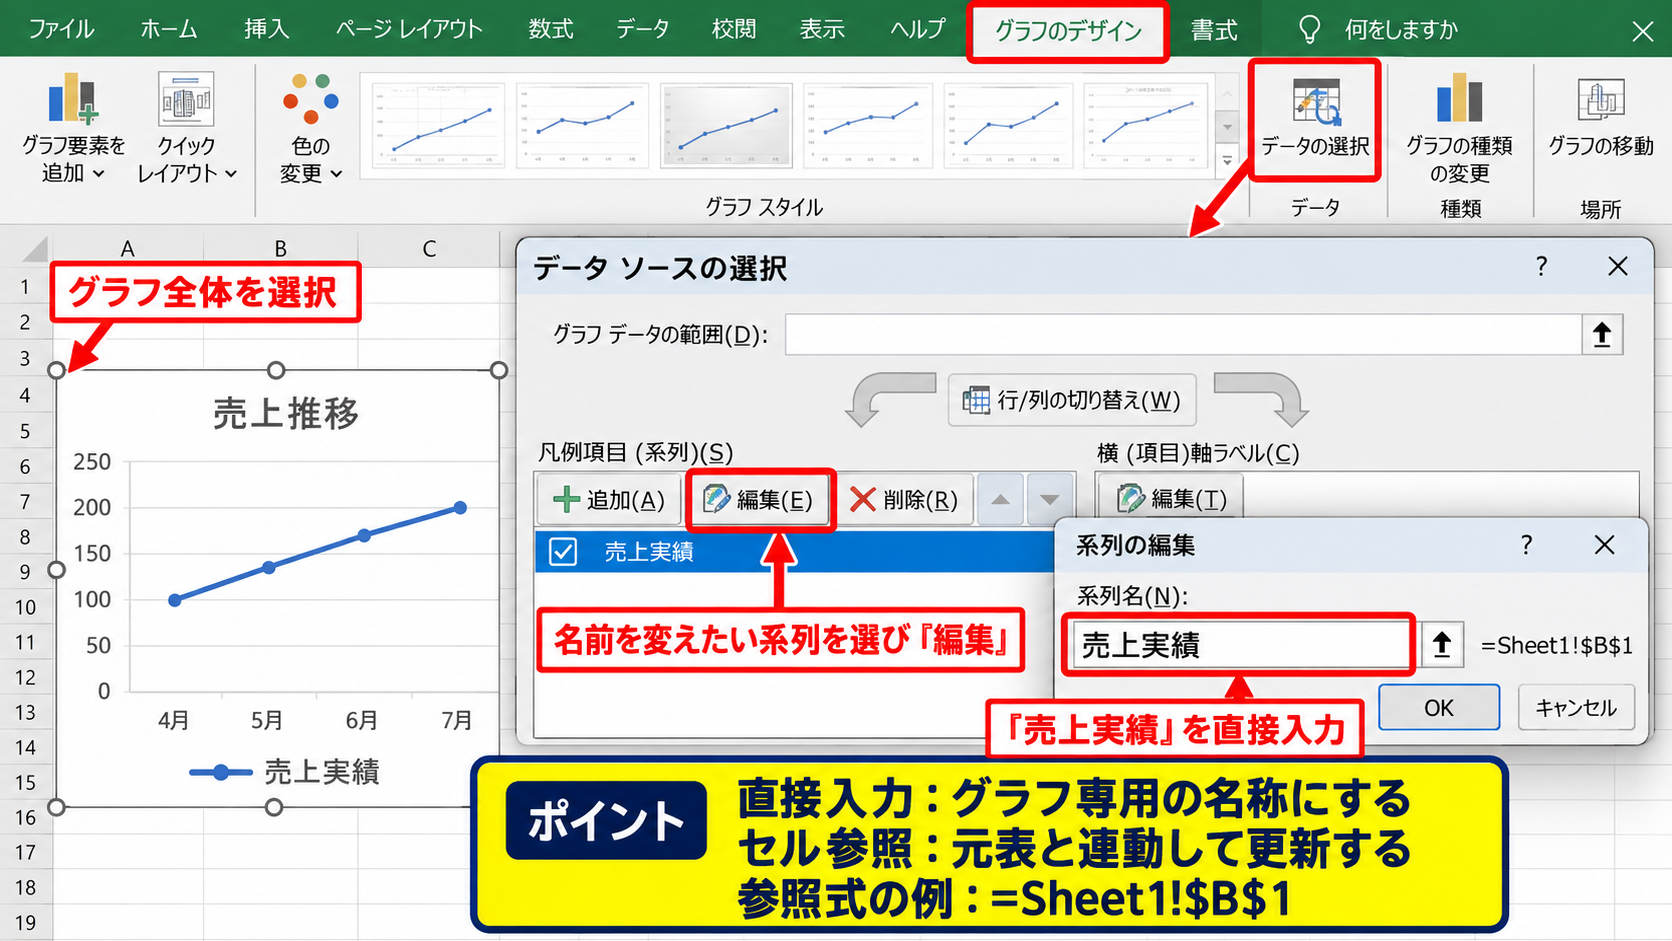This screenshot has width=1672, height=941.
Task: Click the グラフデータの範囲 input field
Action: pos(1183,334)
